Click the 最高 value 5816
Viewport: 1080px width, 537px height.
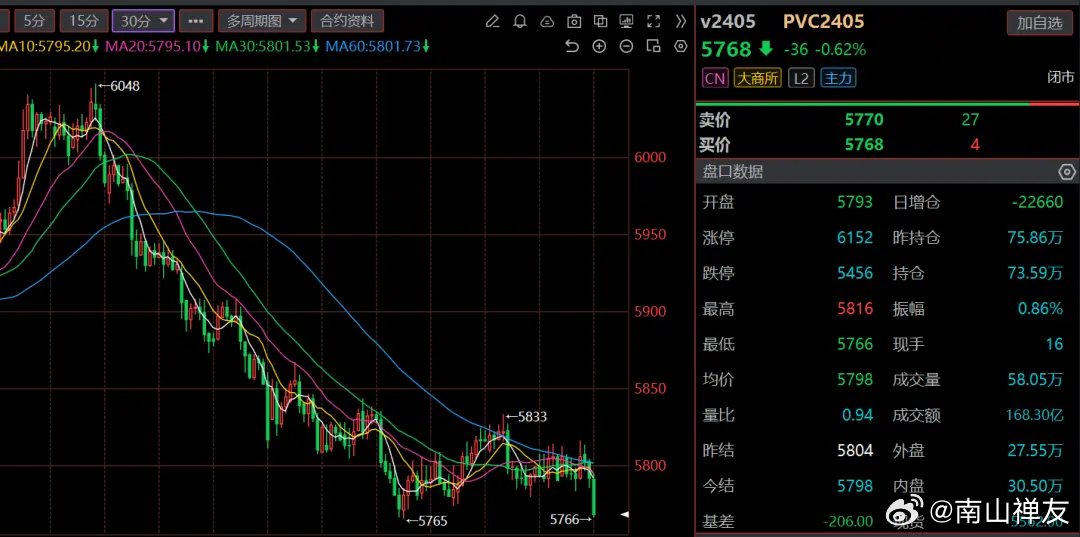click(855, 309)
